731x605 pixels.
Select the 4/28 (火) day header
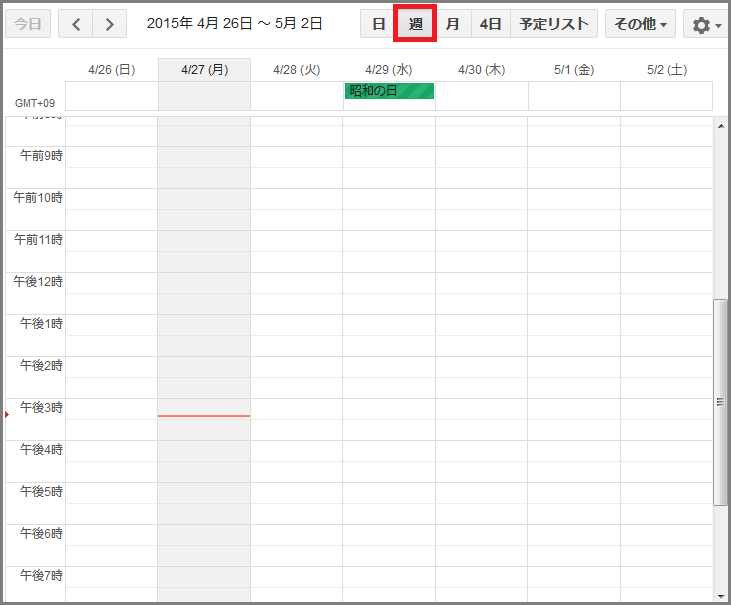pos(297,70)
